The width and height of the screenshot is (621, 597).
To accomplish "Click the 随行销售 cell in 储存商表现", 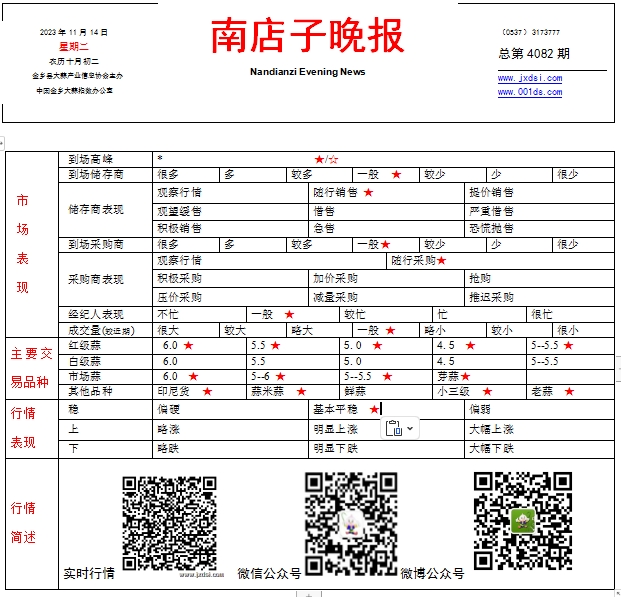I will click(386, 193).
